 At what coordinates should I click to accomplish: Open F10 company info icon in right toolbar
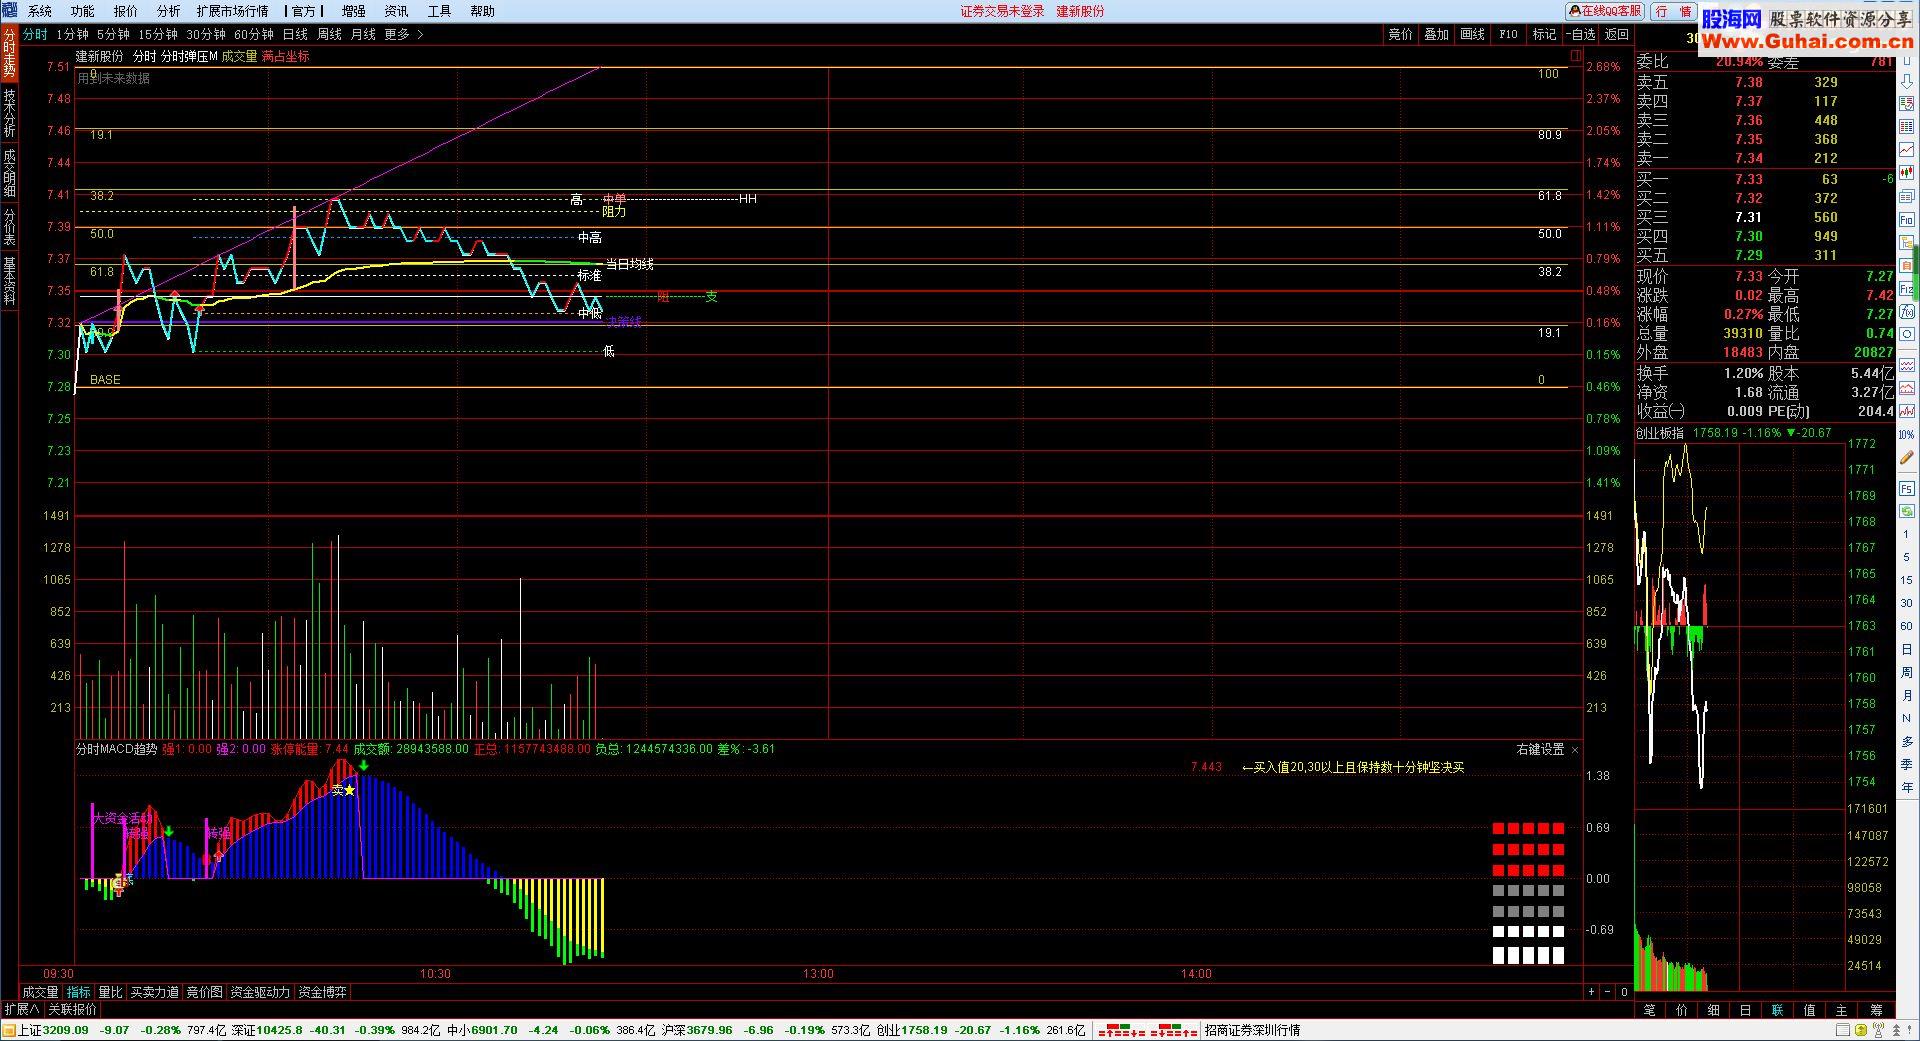(x=1907, y=219)
